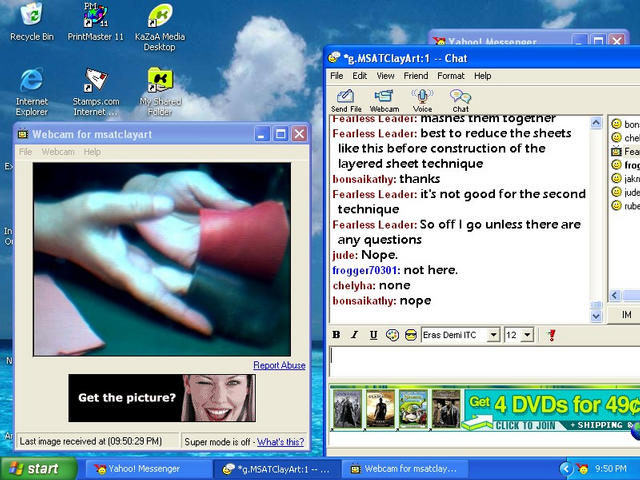Launch Internet Explorer desktop icon
This screenshot has height=480, width=640.
(32, 91)
